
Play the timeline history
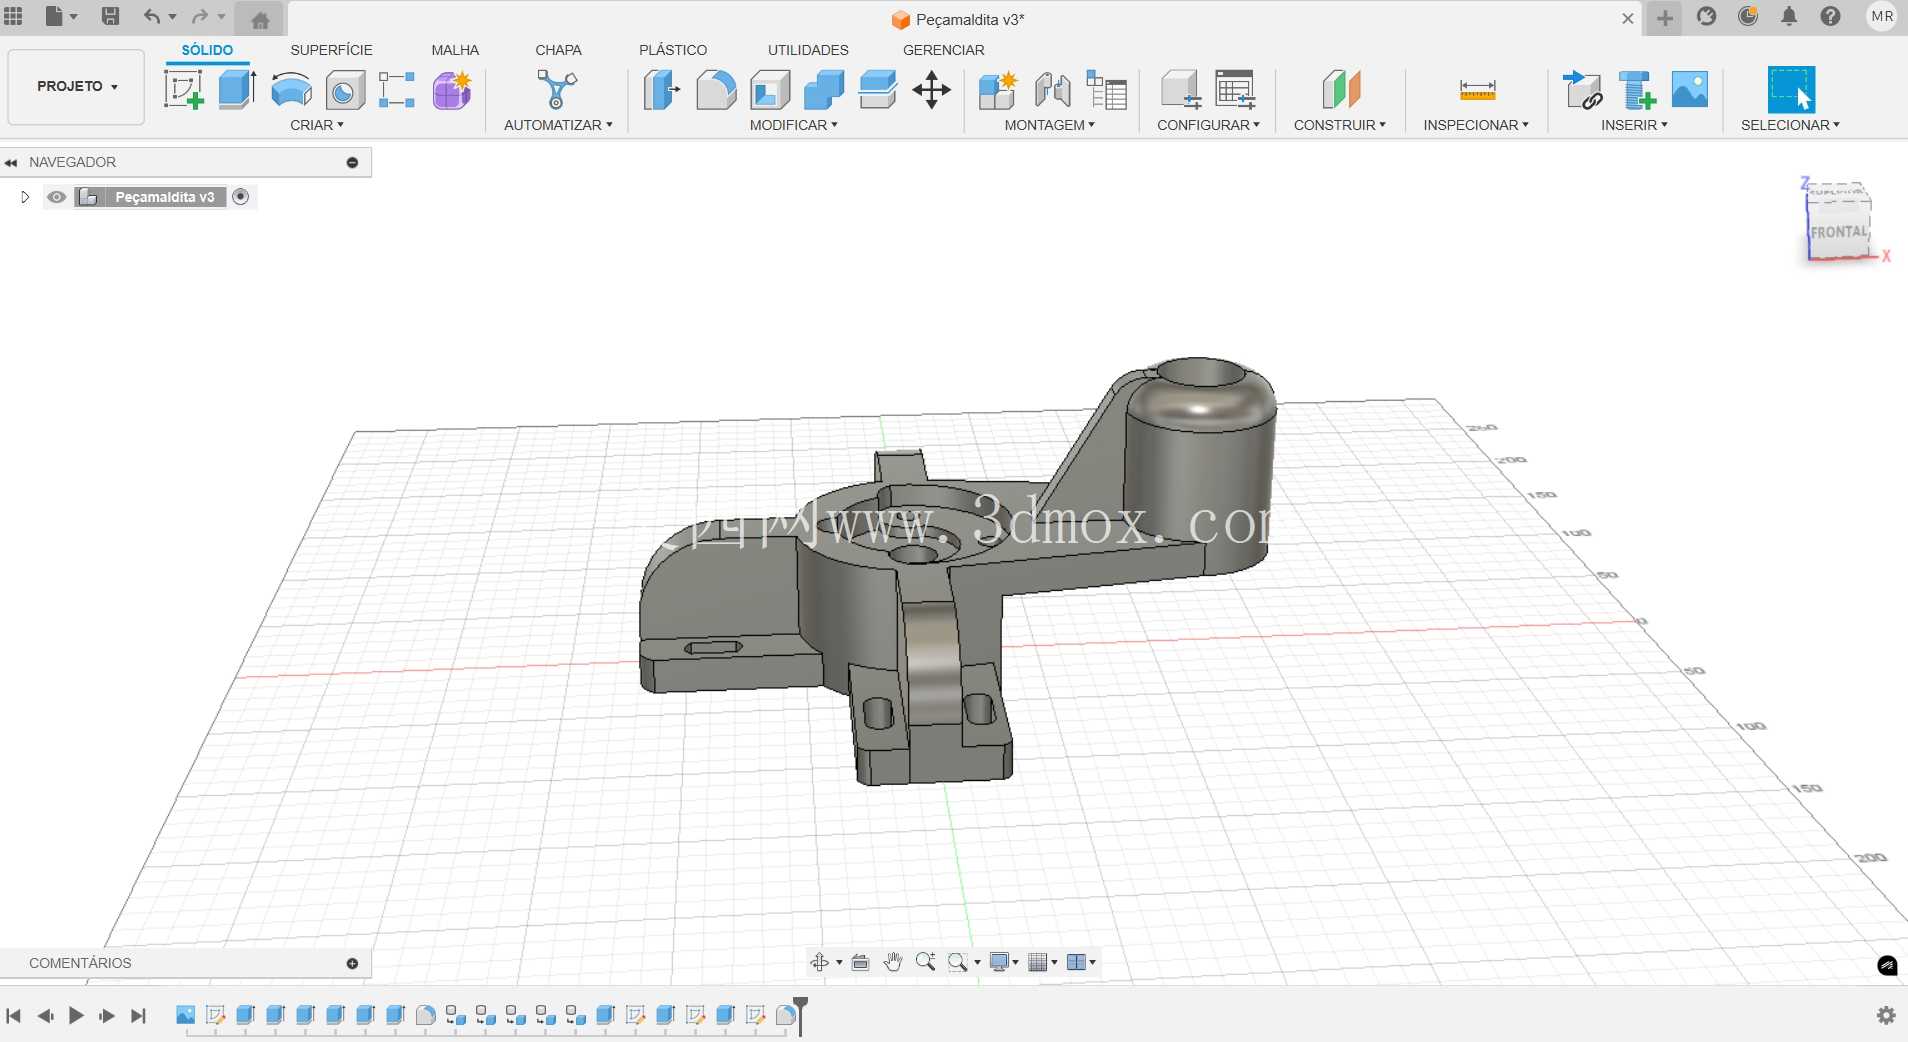76,1016
